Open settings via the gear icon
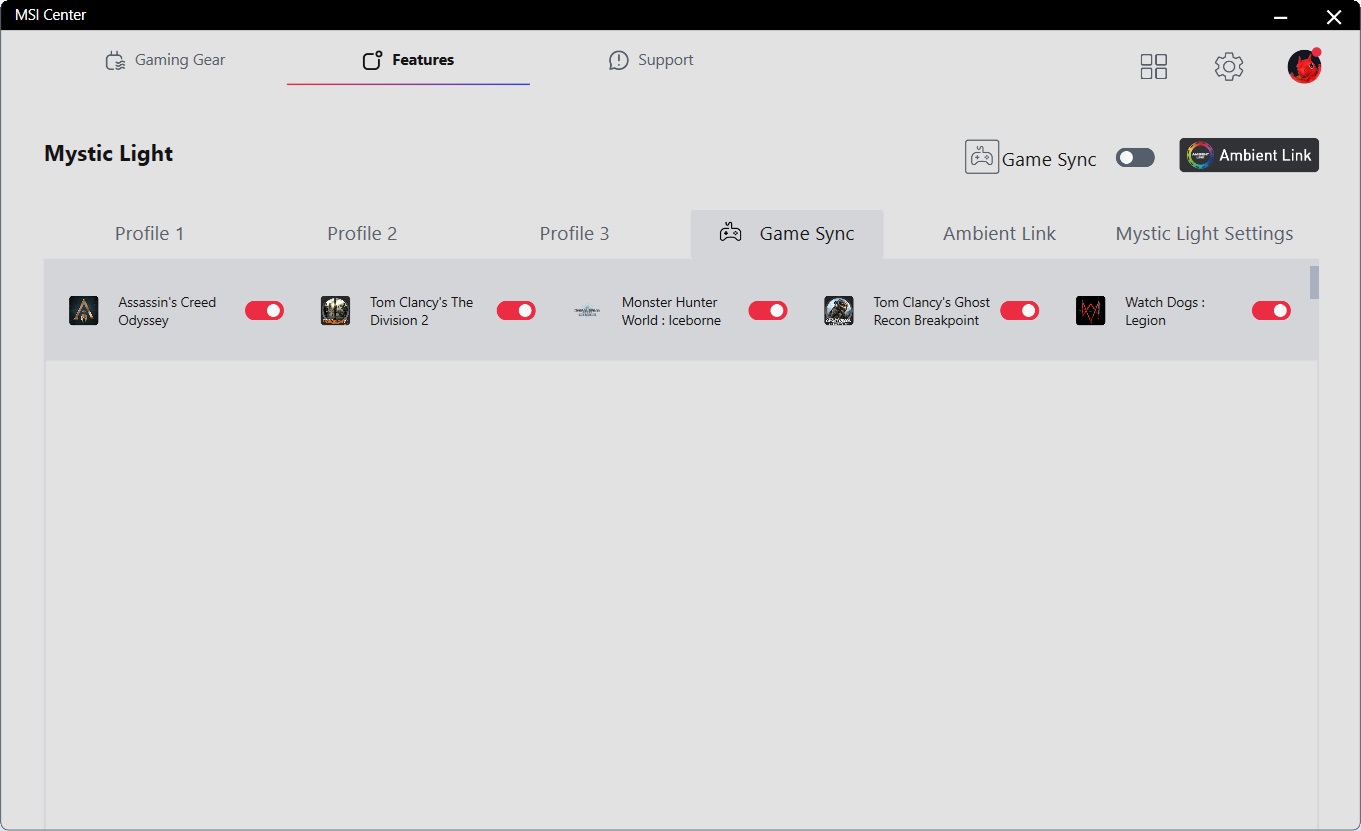Viewport: 1361px width, 831px height. 1229,67
